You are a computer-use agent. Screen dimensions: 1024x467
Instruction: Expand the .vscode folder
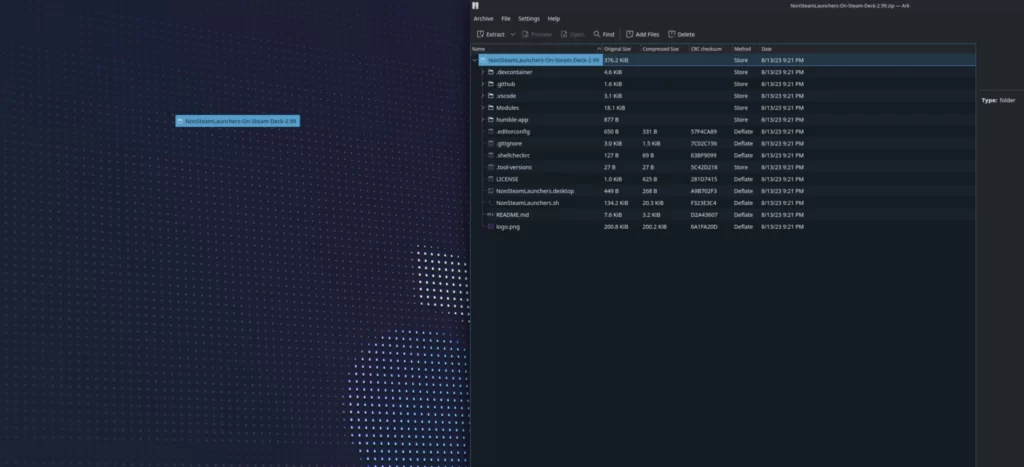[x=483, y=96]
